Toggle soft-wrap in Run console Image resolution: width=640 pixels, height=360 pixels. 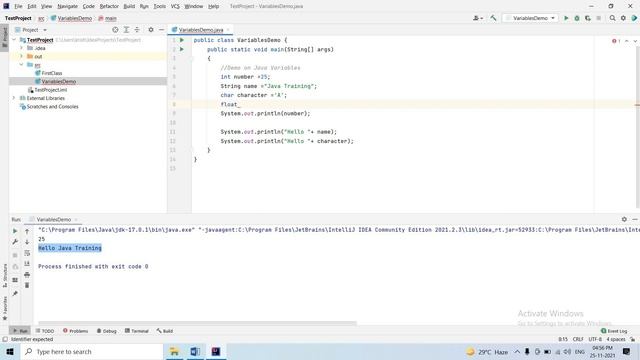click(x=27, y=253)
